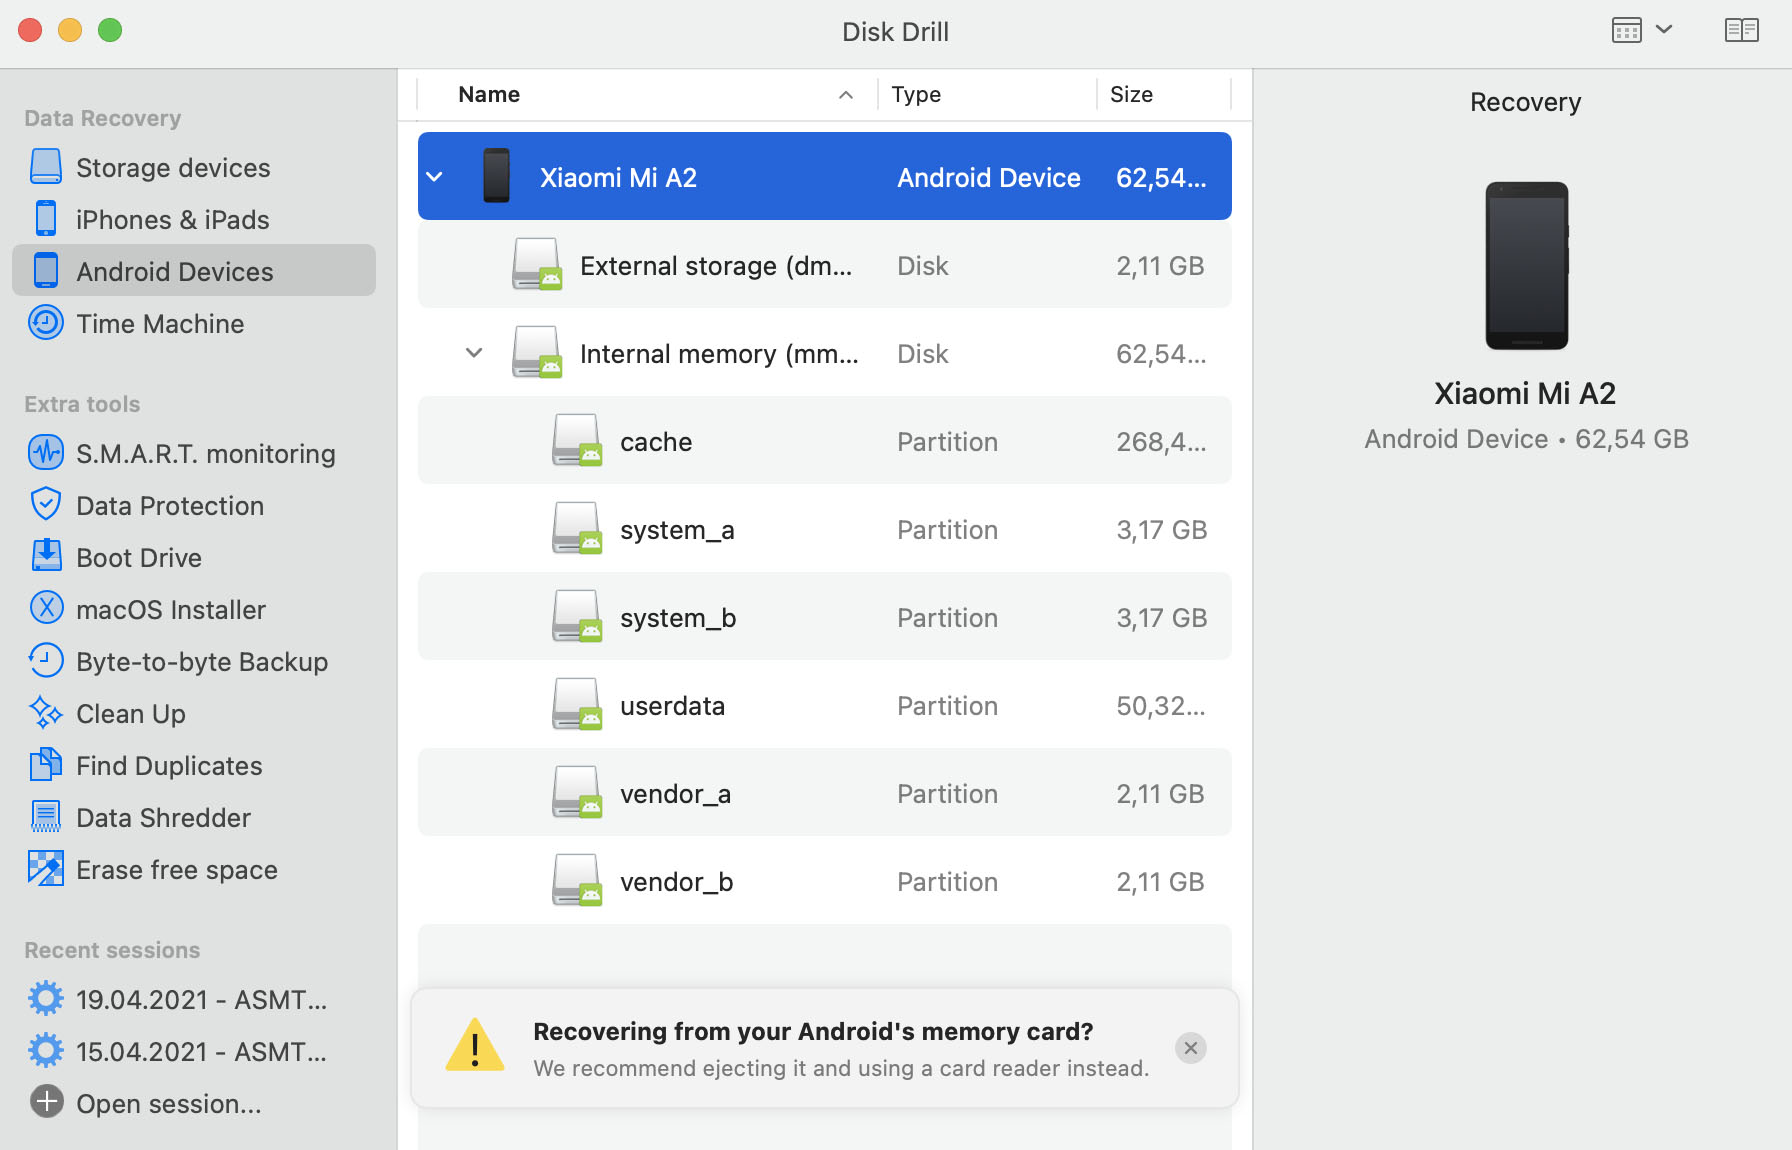Click the memory card warning headline text
The image size is (1792, 1150).
pyautogui.click(x=813, y=1031)
